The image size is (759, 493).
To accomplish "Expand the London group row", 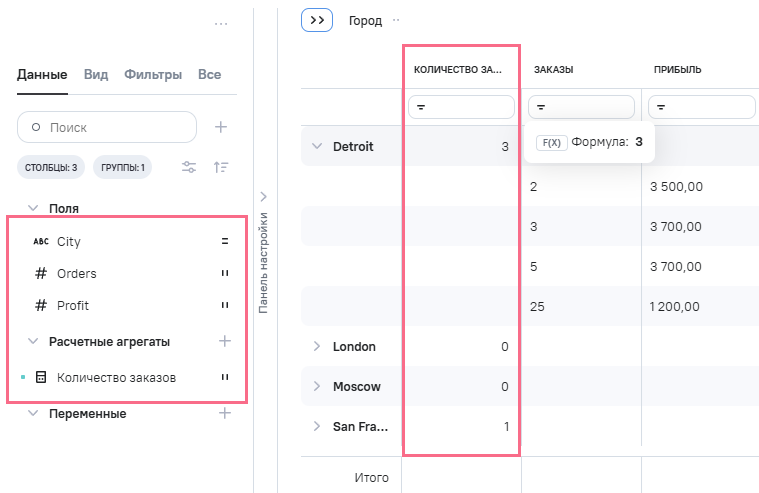I will [x=317, y=346].
